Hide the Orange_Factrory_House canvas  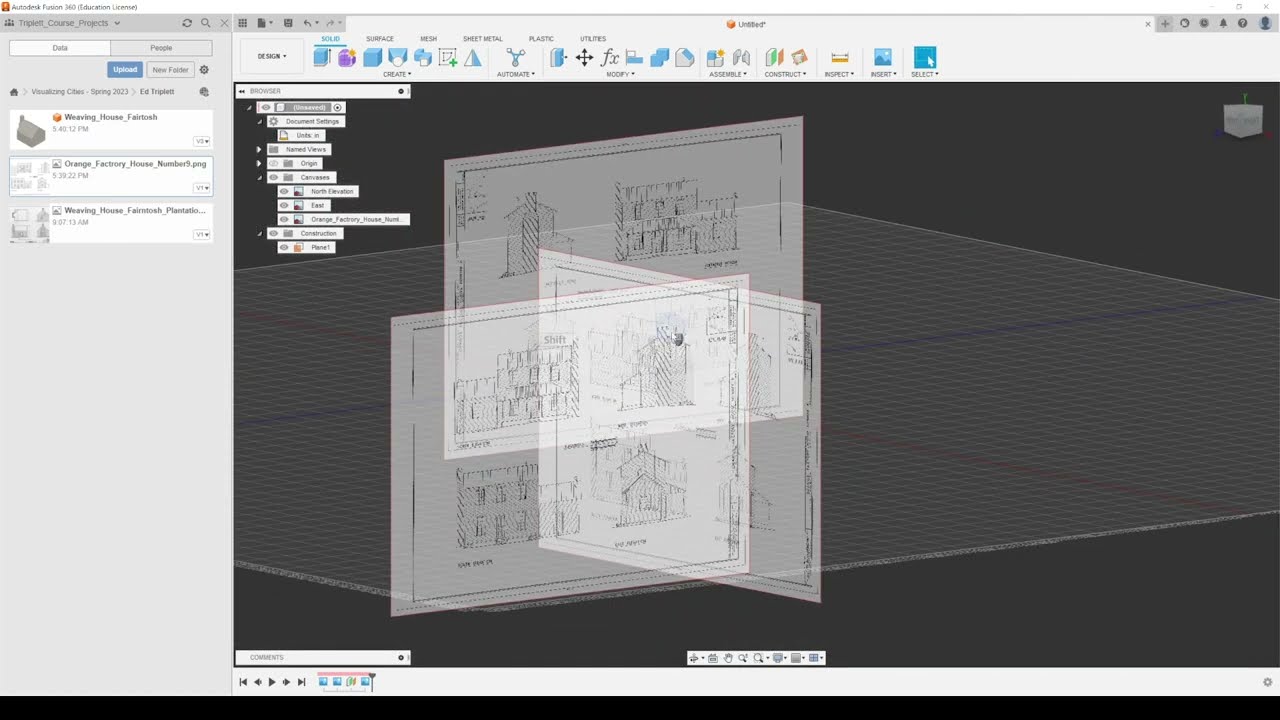click(284, 219)
